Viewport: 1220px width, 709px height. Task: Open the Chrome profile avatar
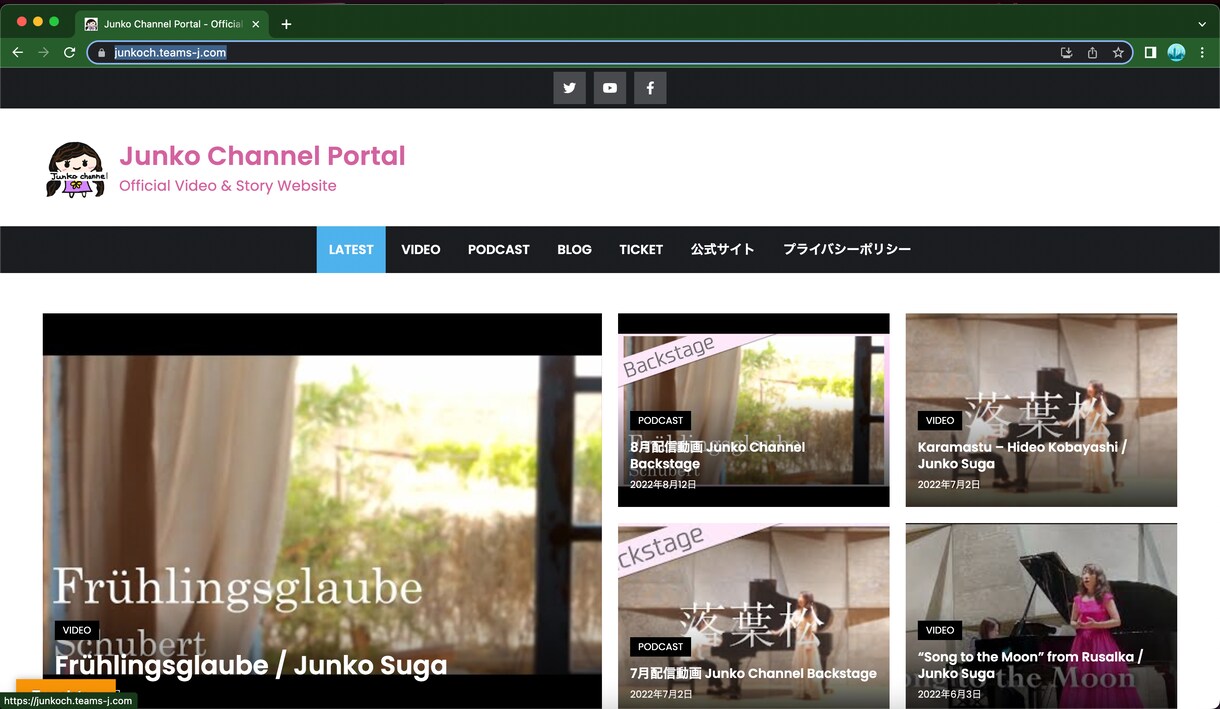tap(1176, 53)
